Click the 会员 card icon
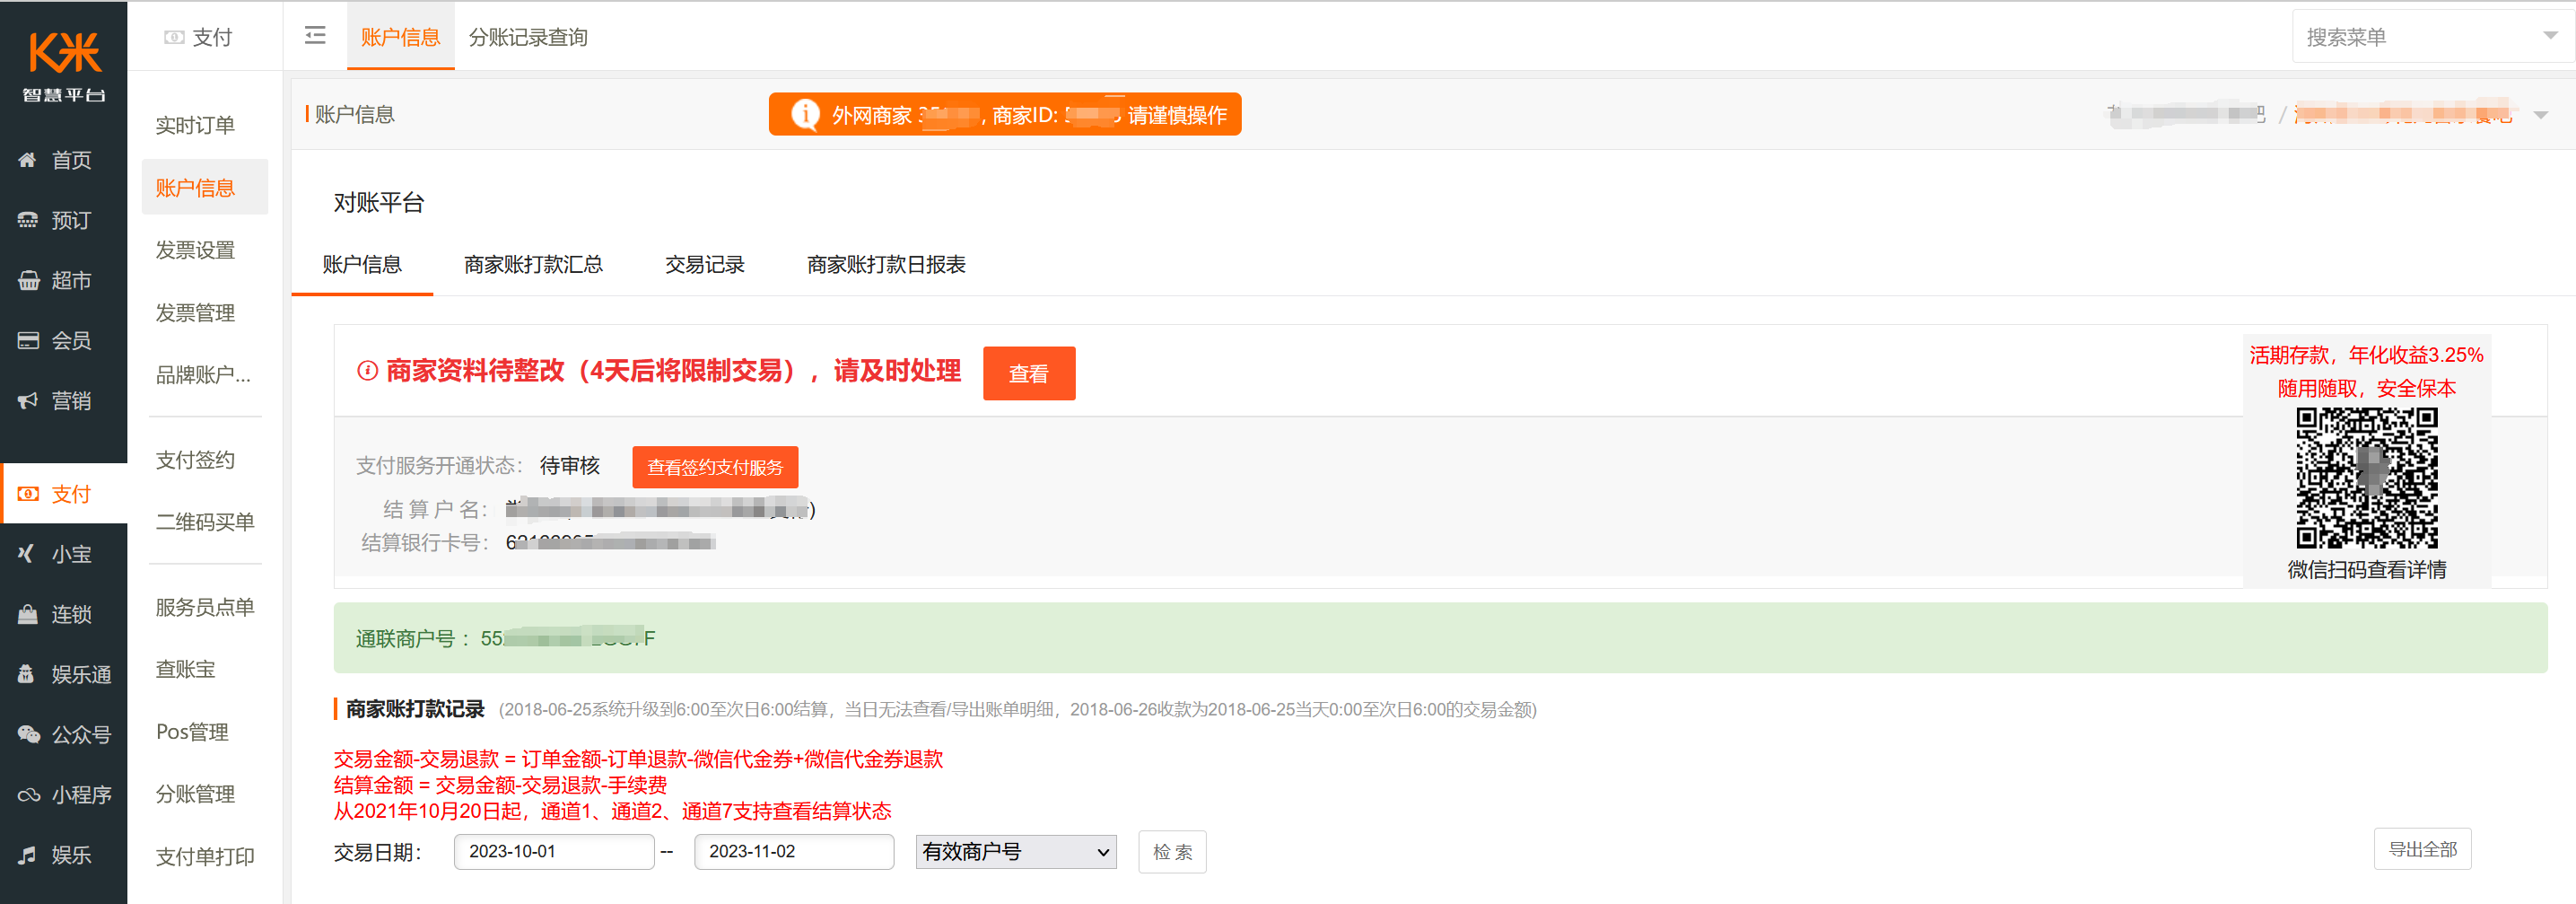The image size is (2576, 904). 28,340
